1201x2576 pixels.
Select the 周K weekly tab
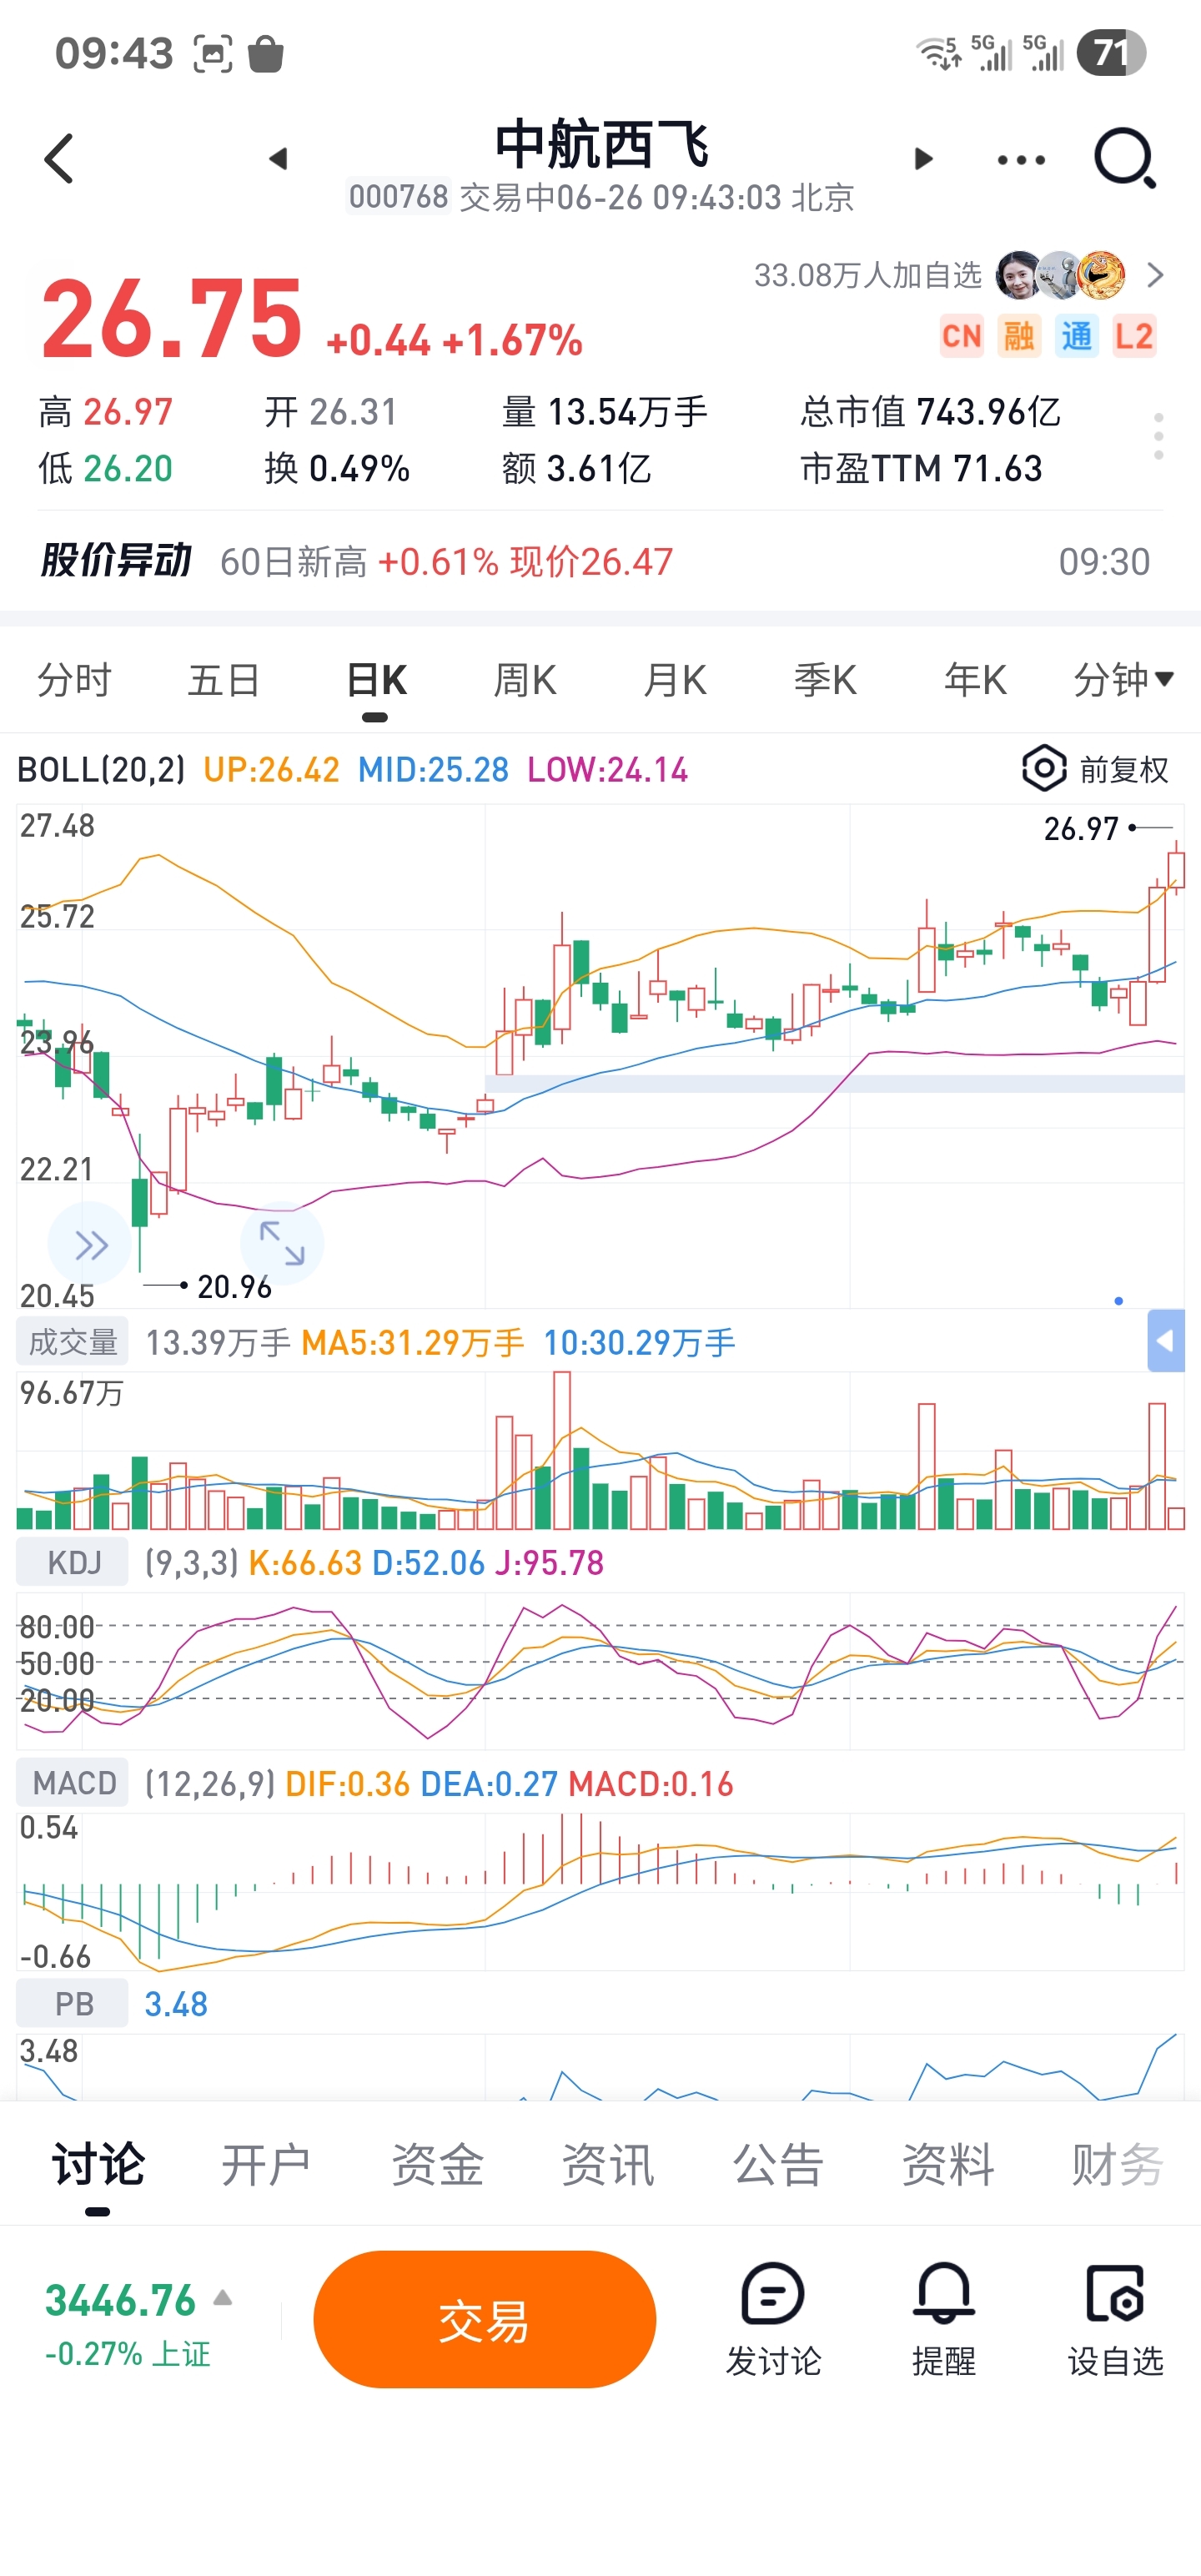(x=525, y=680)
